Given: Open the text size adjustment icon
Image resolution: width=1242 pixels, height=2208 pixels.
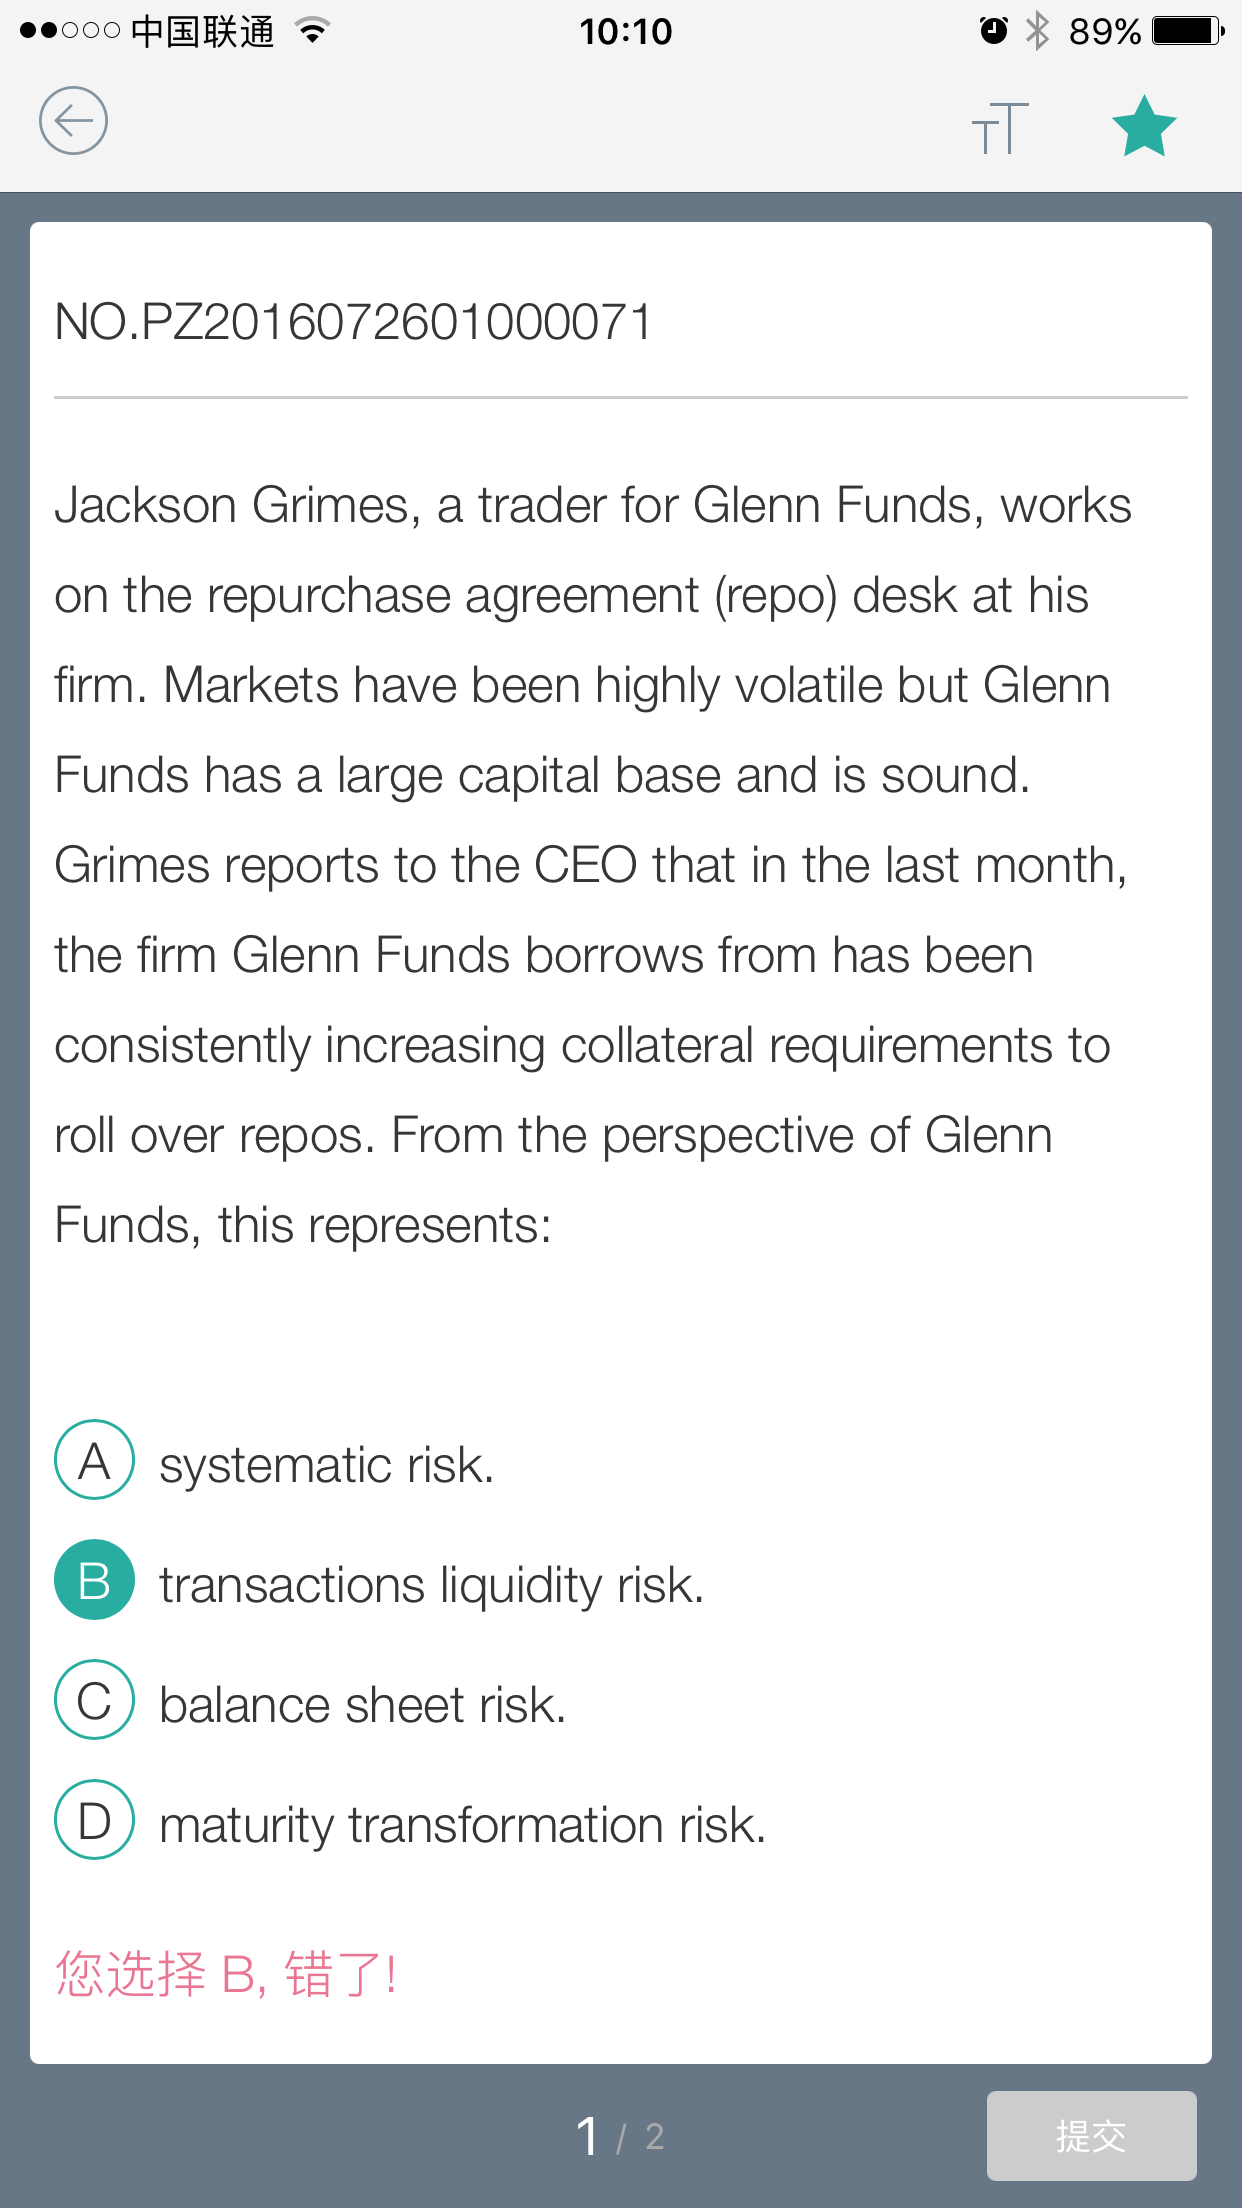Looking at the screenshot, I should pos(1000,128).
